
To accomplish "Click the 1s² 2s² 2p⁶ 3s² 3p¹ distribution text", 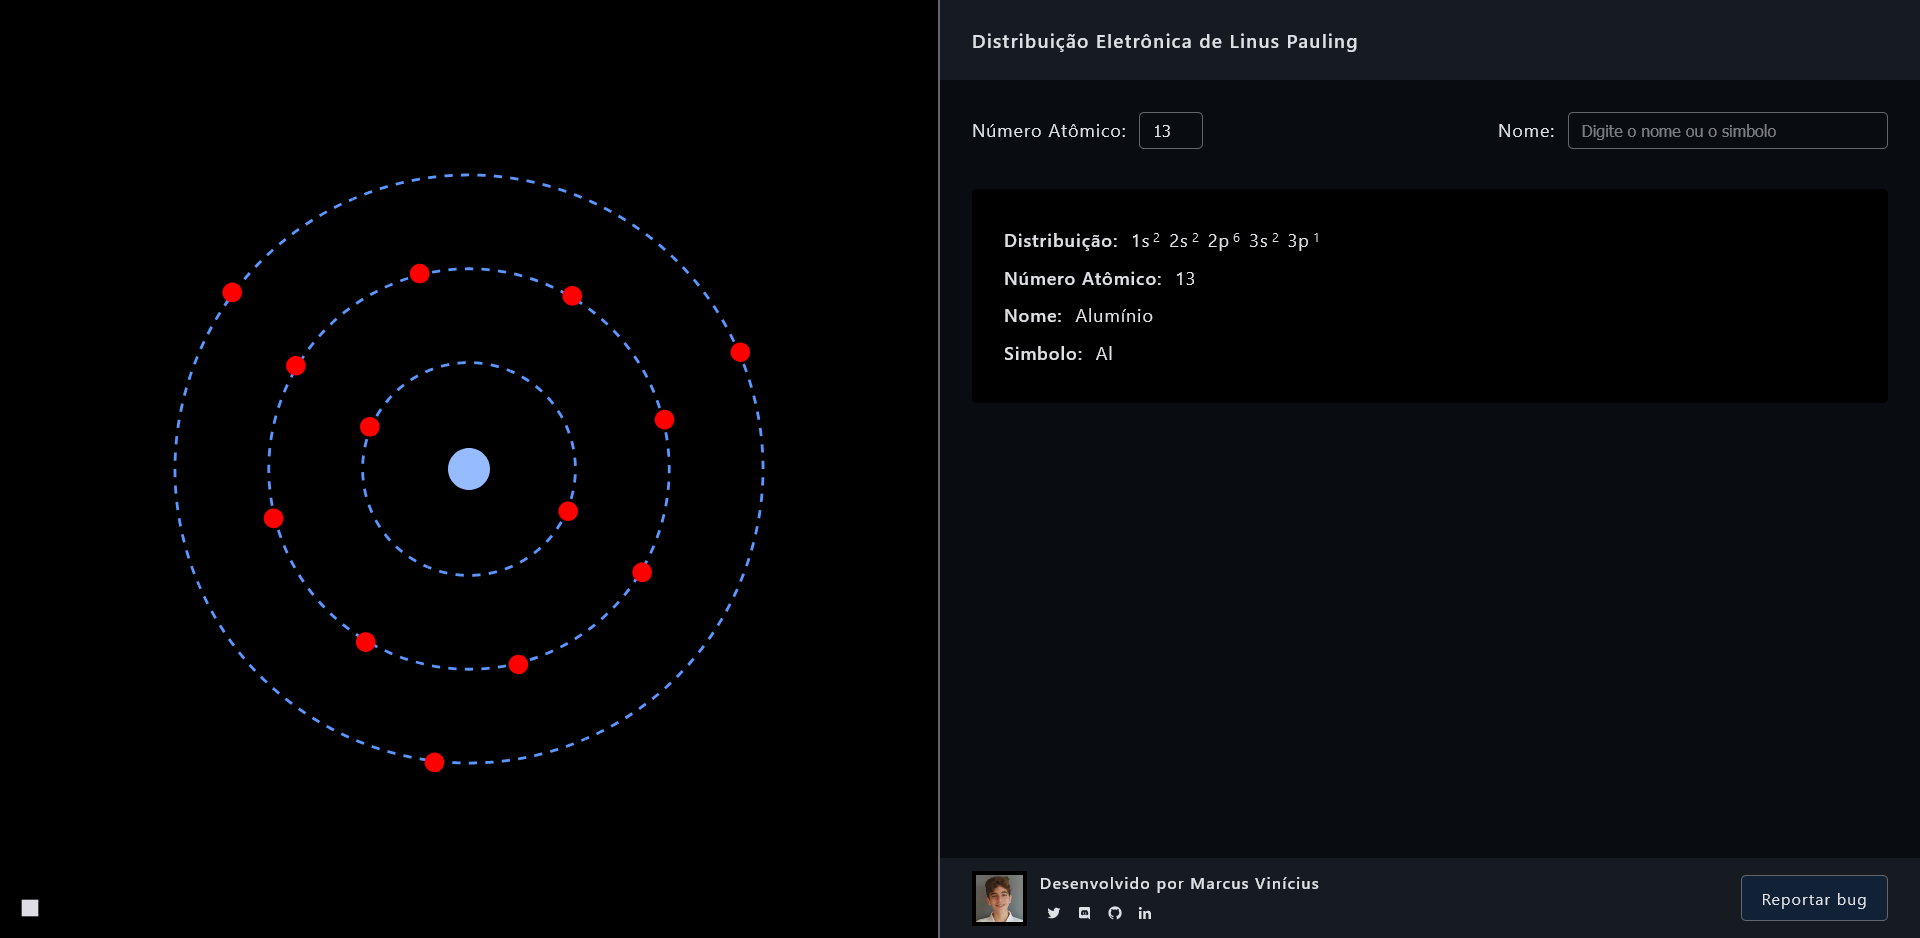I will point(1226,240).
